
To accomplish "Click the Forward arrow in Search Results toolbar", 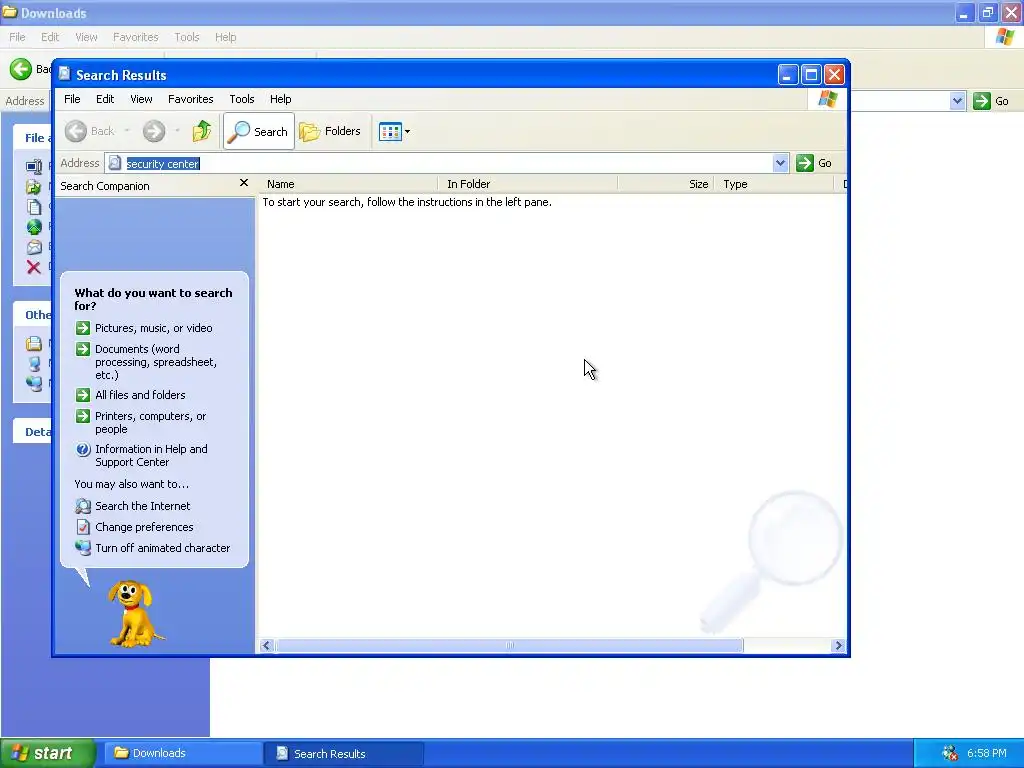I will click(x=154, y=131).
